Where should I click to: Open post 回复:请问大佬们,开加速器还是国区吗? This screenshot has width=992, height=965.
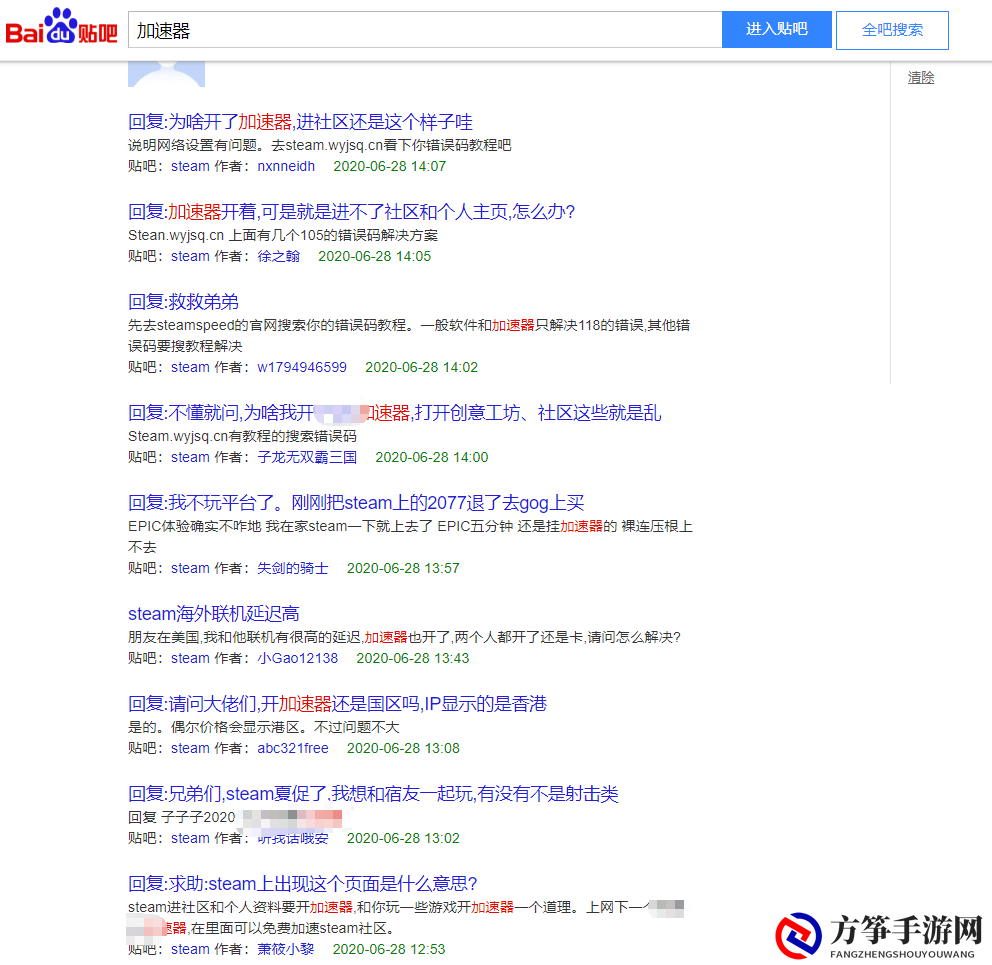pyautogui.click(x=337, y=703)
